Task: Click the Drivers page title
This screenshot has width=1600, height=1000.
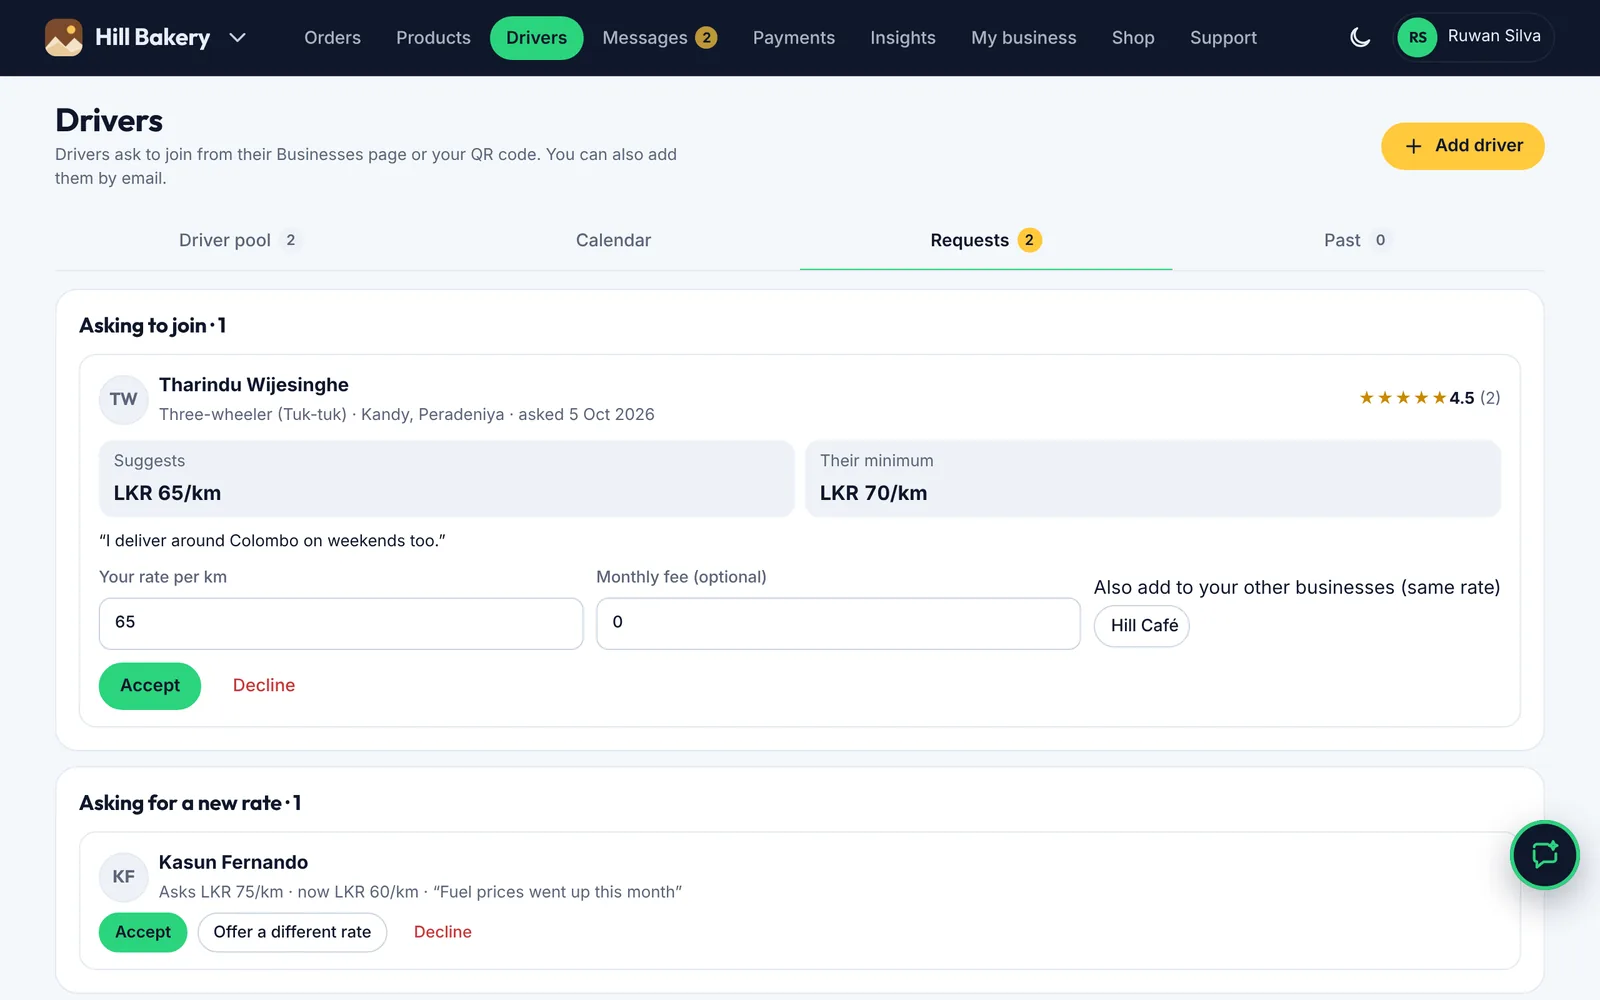Action: coord(109,120)
